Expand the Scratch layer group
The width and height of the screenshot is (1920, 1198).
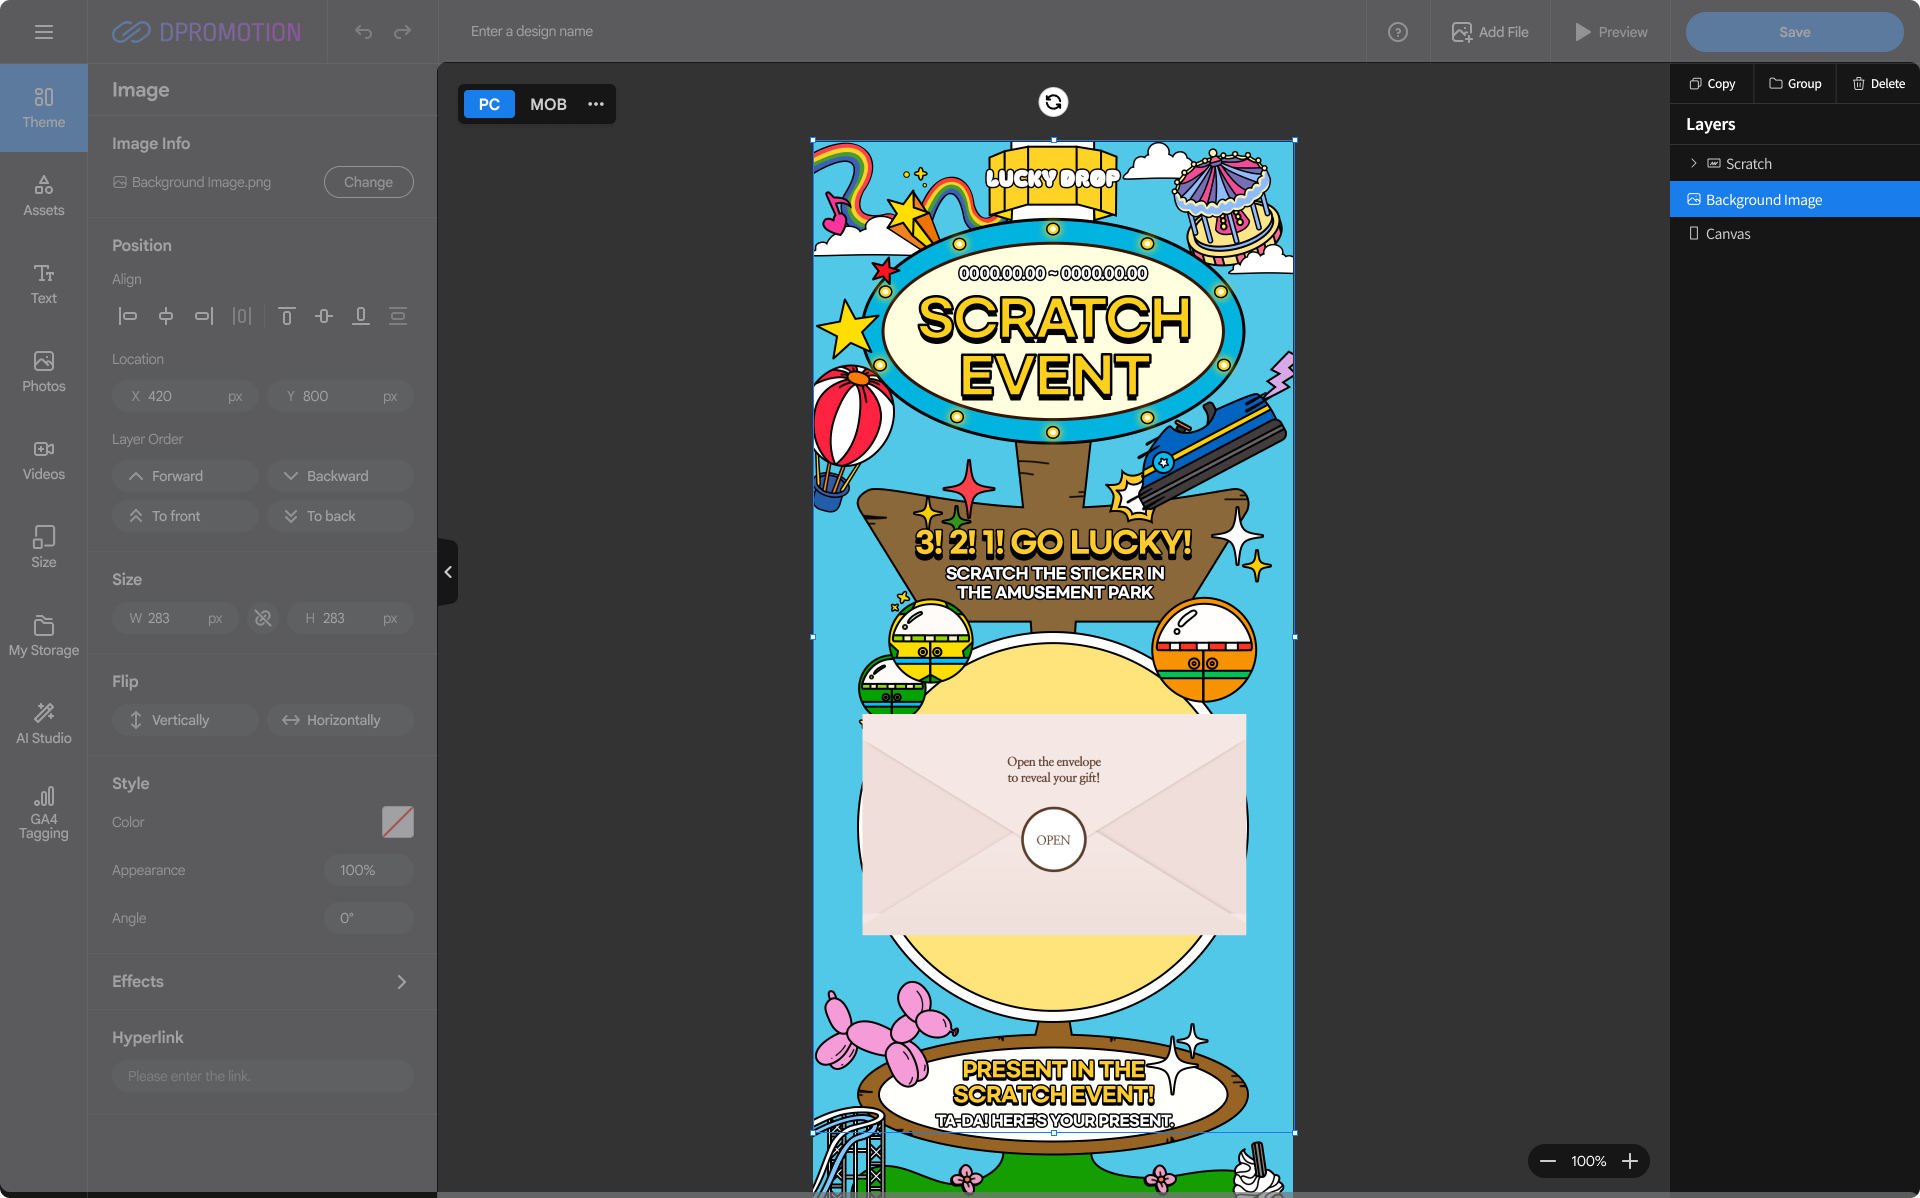pyautogui.click(x=1693, y=163)
